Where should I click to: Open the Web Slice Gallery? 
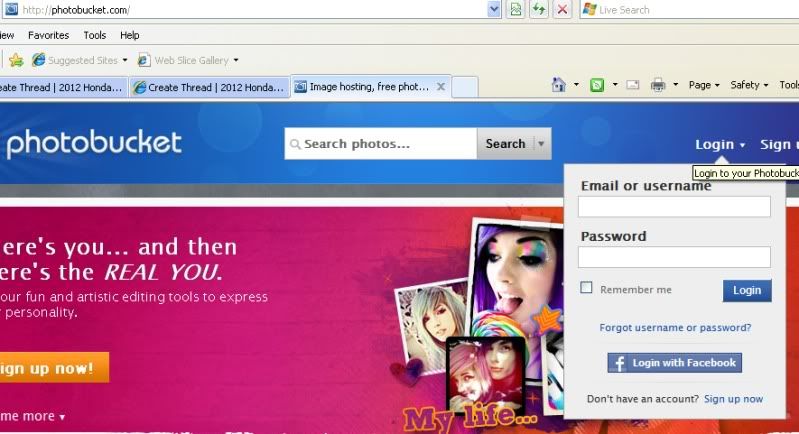[183, 60]
